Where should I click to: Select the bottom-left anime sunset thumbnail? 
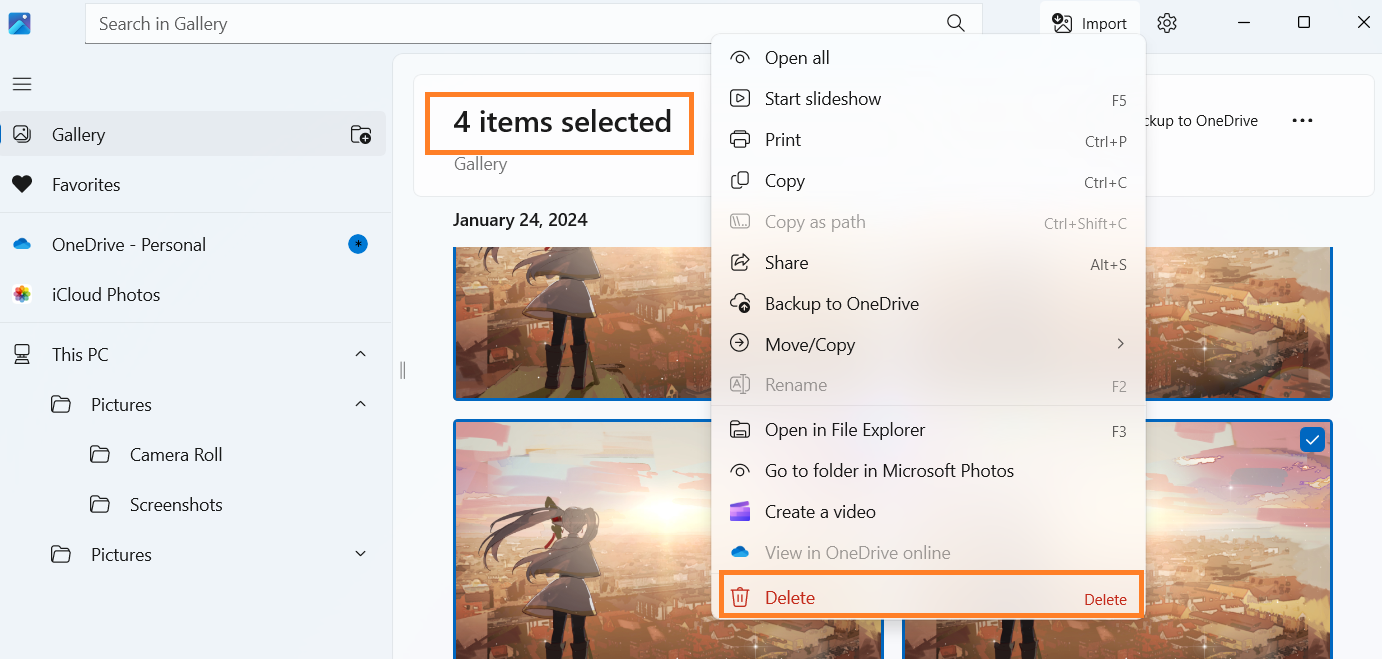(x=580, y=540)
